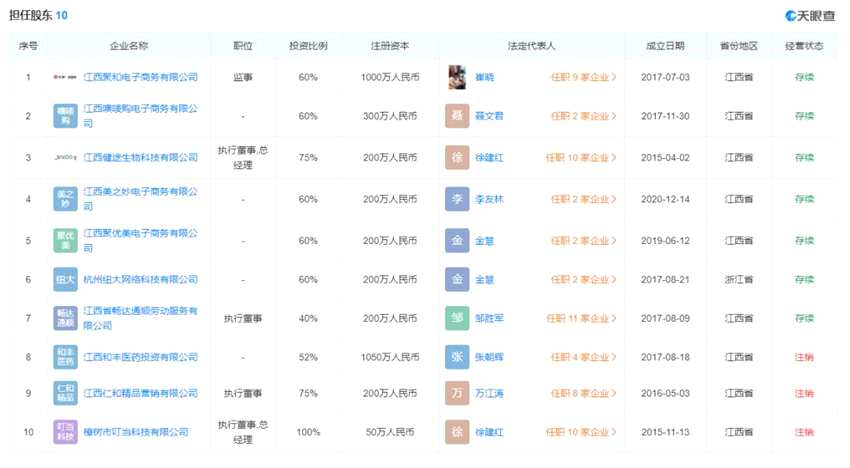Image resolution: width=850 pixels, height=468 pixels.
Task: Click purple 叮当科技 logo icon in row 10
Action: [65, 432]
